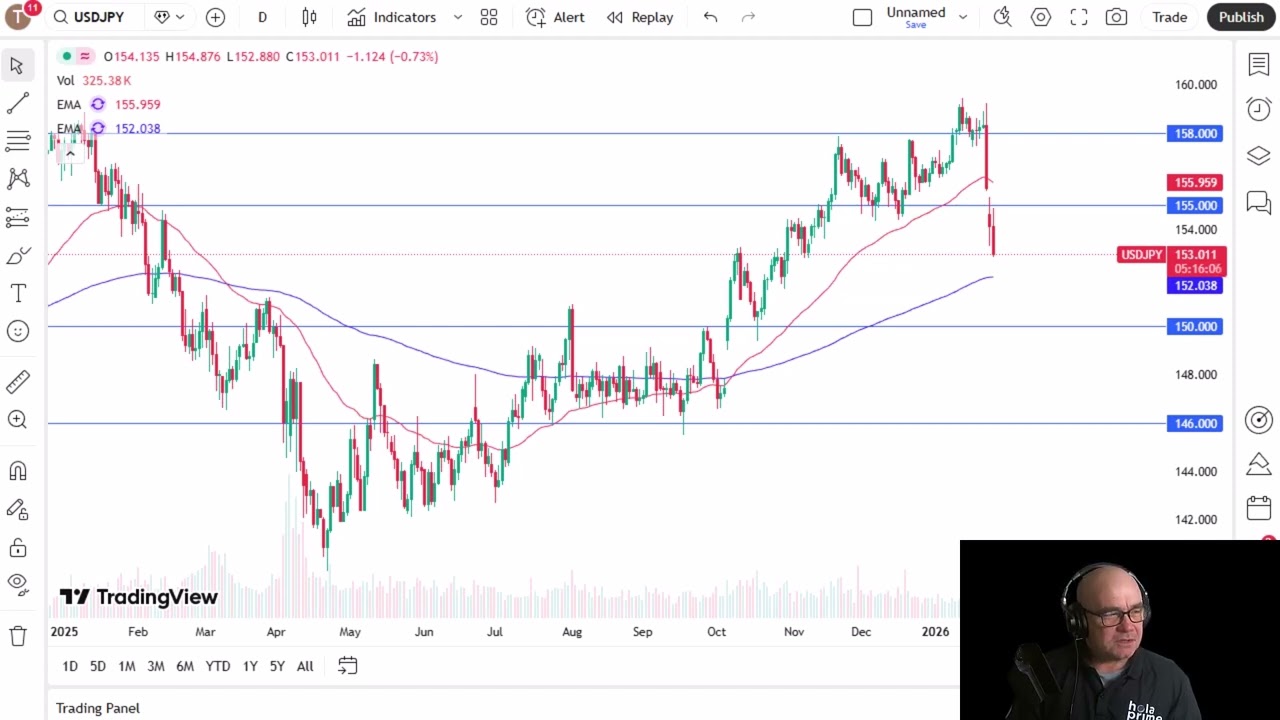
Task: Open the chats speech bubble panel
Action: coord(1259,203)
